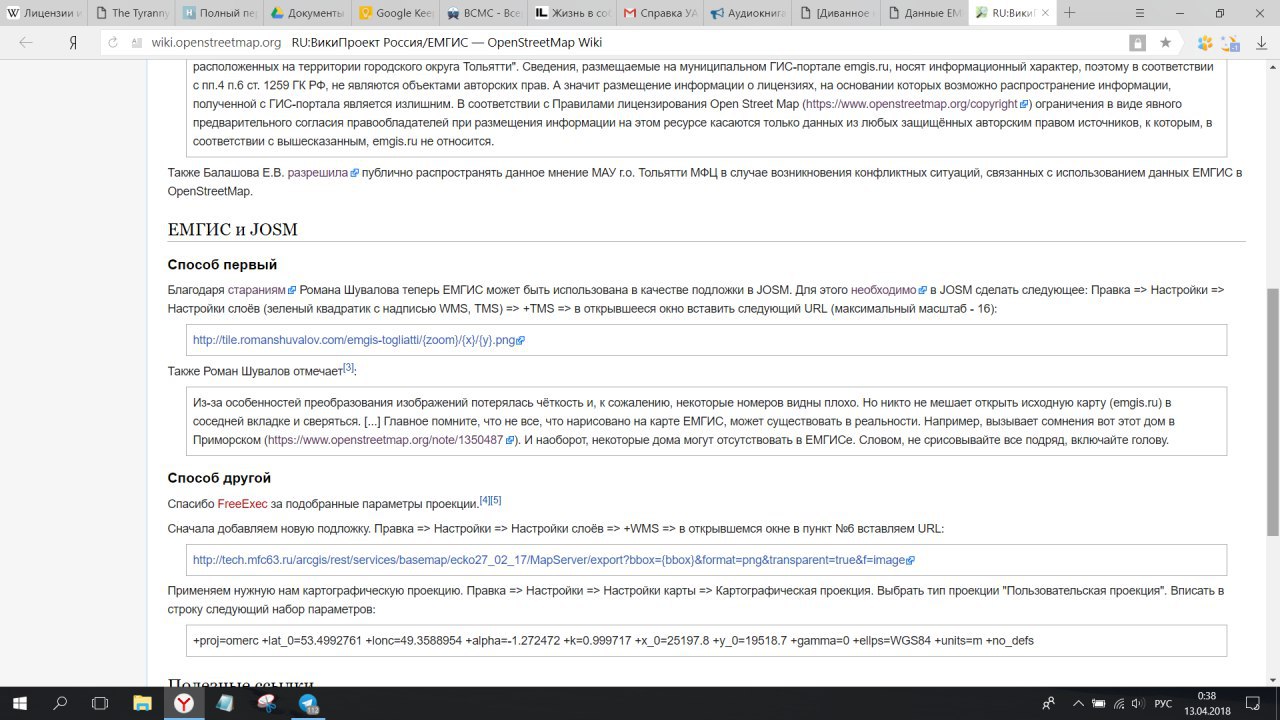
Task: Open the Yandex home button
Action: [73, 43]
